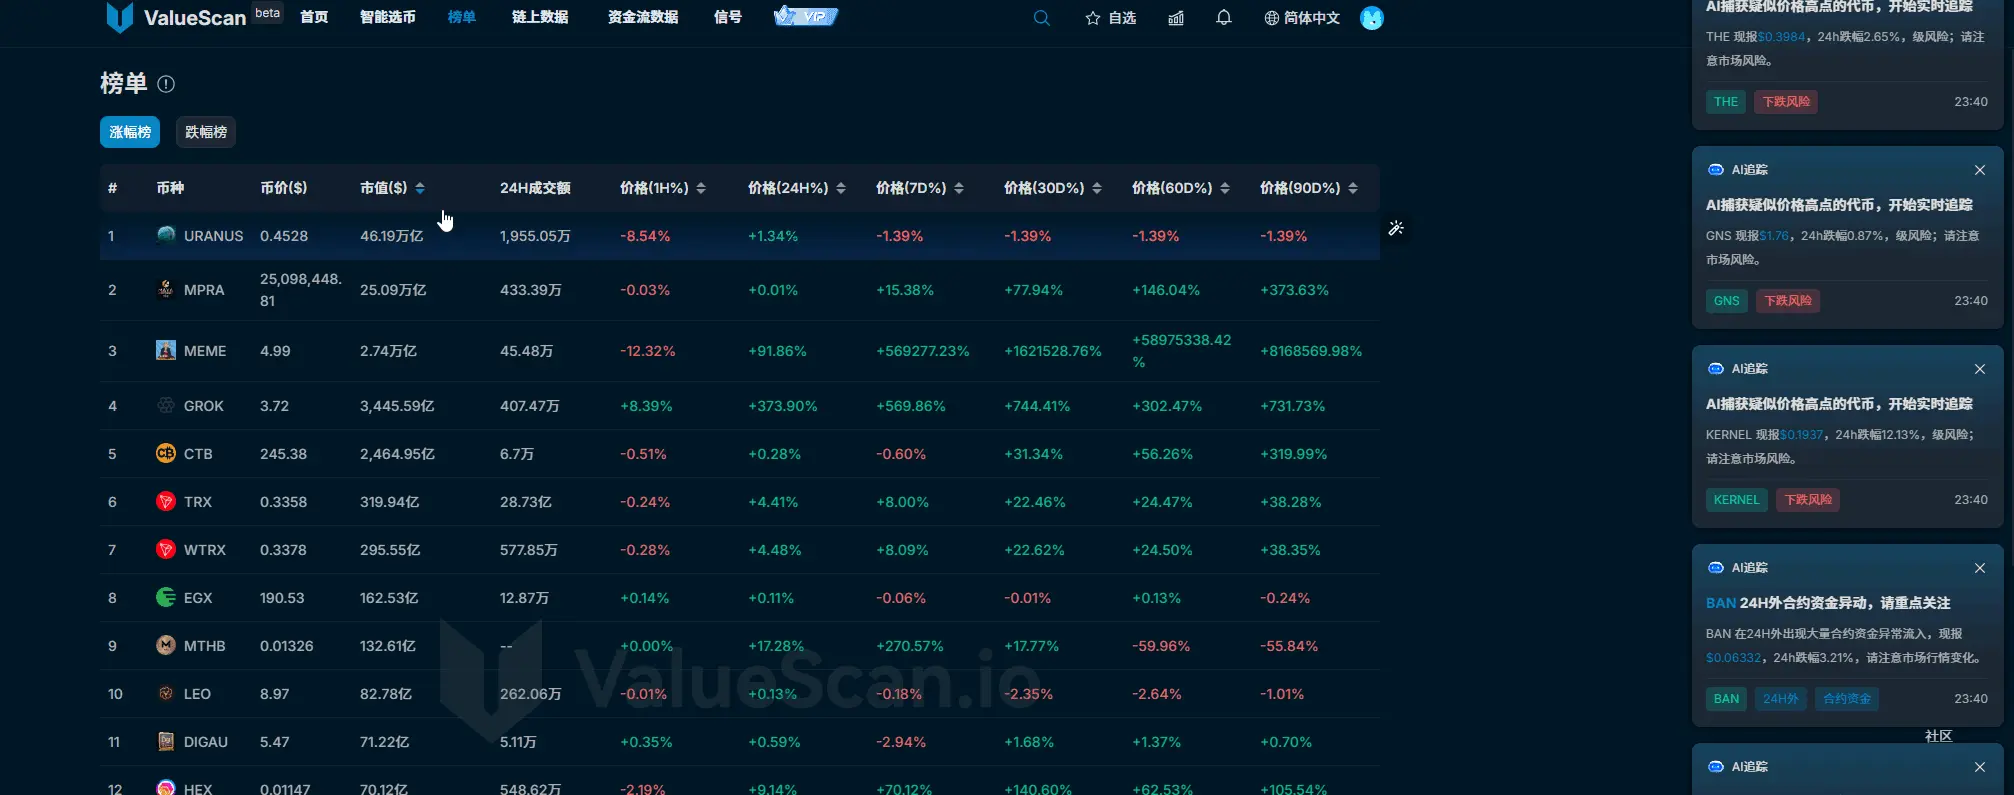This screenshot has width=2014, height=795.
Task: Click the WTRX coin icon
Action: point(166,549)
